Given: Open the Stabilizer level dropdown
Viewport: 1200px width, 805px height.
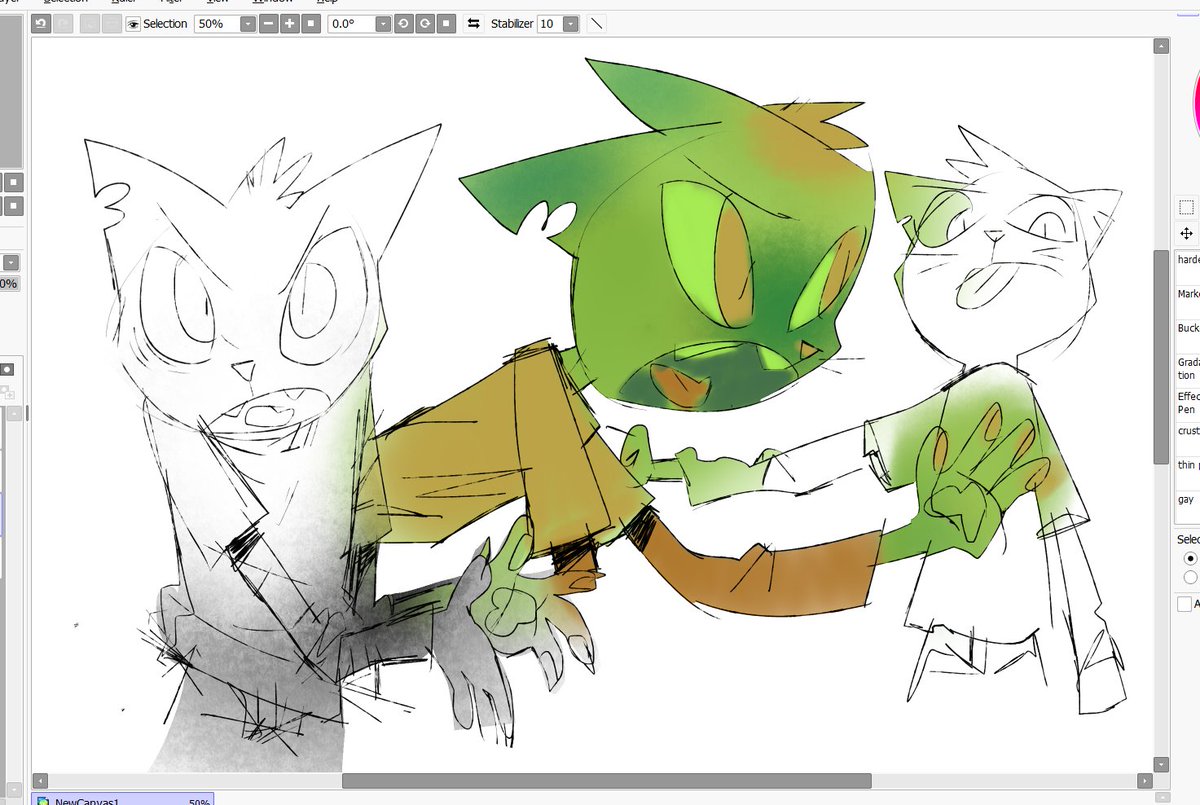Looking at the screenshot, I should [x=570, y=23].
